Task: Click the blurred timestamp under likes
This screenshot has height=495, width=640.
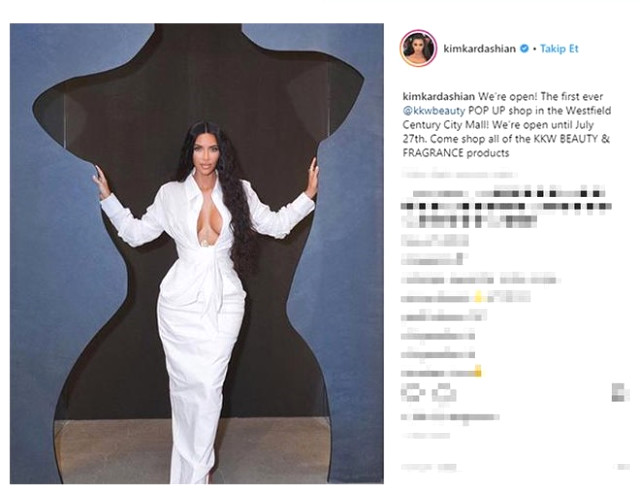Action: [426, 435]
